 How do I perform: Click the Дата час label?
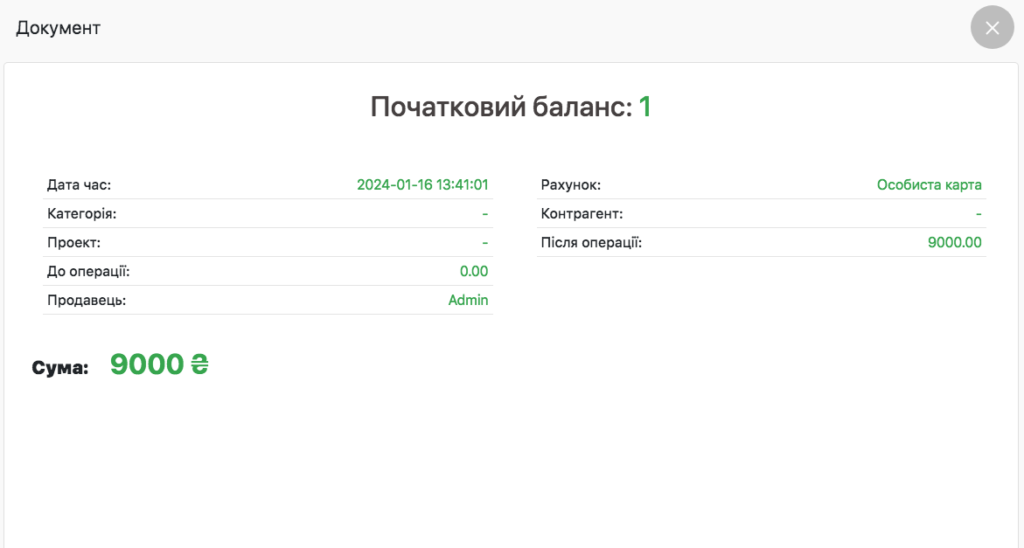[x=79, y=185]
